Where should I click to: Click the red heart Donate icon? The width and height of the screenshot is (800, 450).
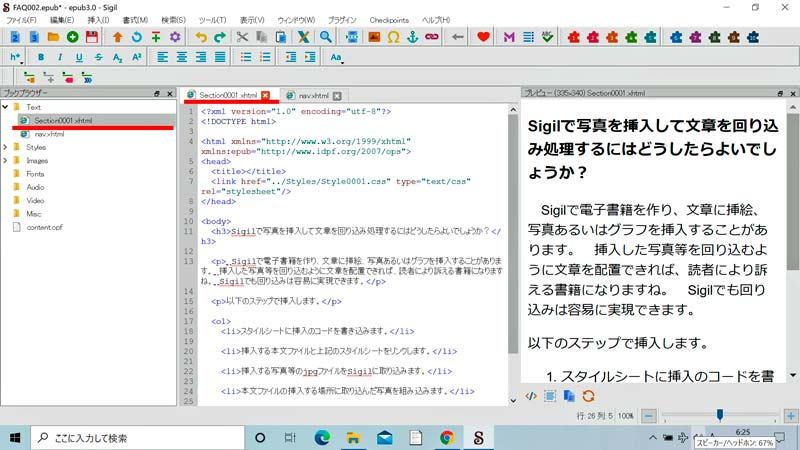point(484,37)
